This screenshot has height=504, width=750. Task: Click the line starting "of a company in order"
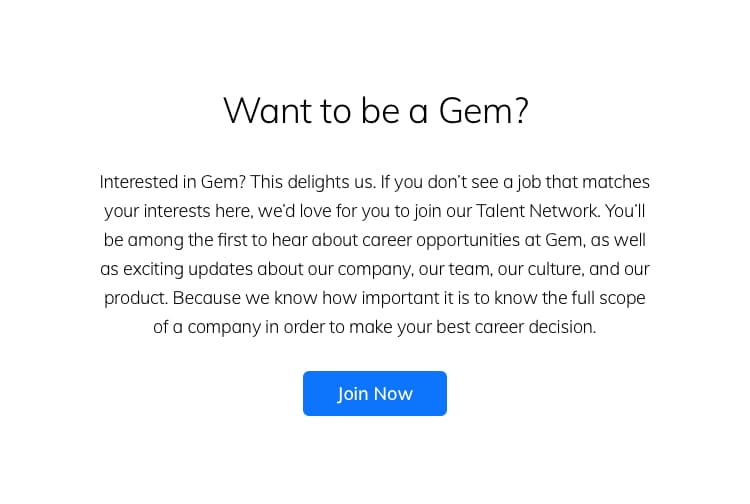tap(375, 327)
